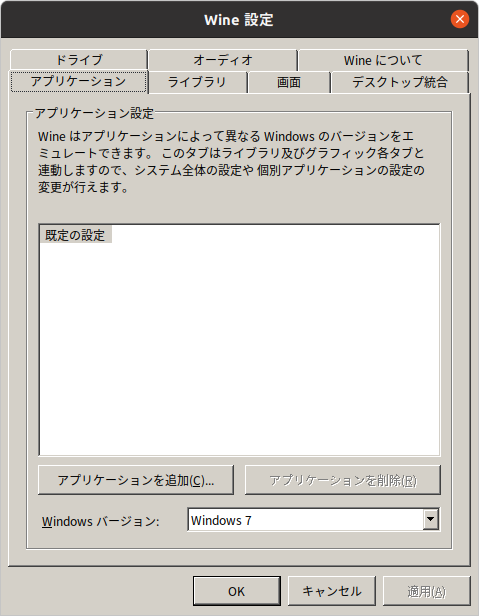The width and height of the screenshot is (479, 616).
Task: Select the アプリケーション tab
Action: tap(79, 81)
